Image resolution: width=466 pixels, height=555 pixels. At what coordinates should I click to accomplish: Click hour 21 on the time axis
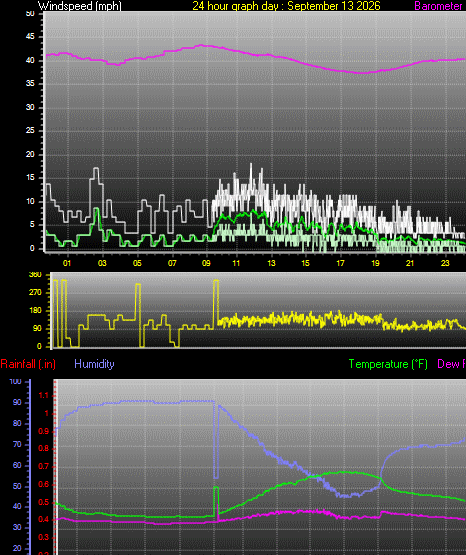coord(409,263)
